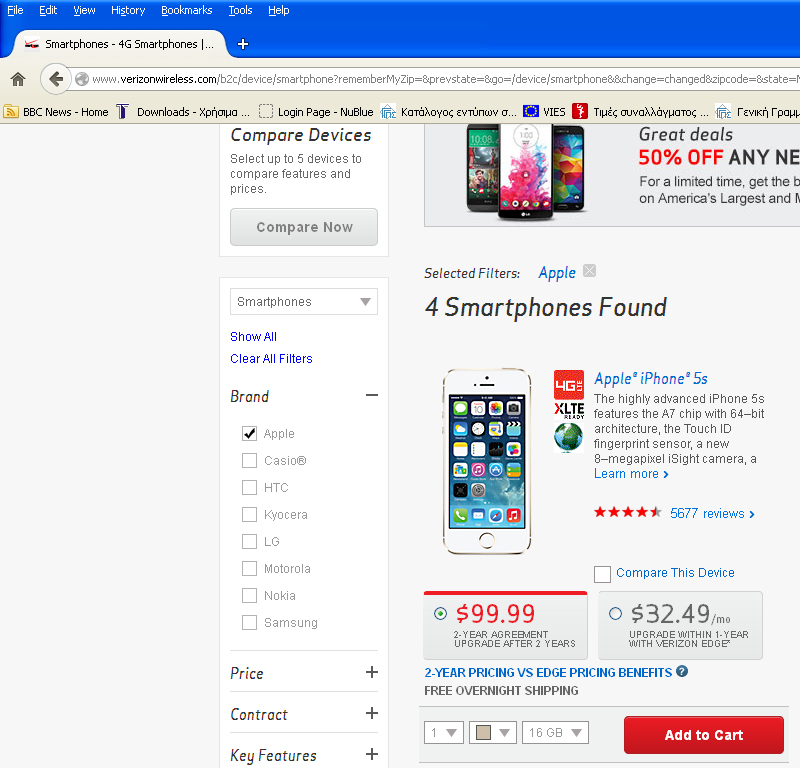Open the Help menu

(279, 10)
